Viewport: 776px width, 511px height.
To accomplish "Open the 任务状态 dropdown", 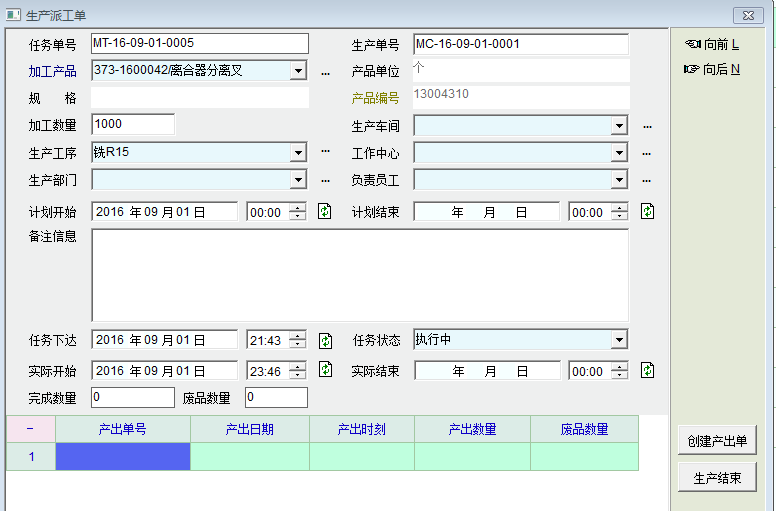I will [x=619, y=340].
